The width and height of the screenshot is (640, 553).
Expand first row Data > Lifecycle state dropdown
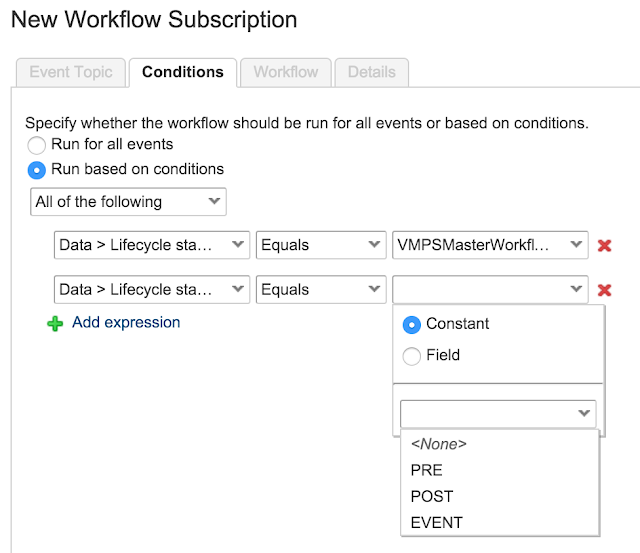(151, 245)
